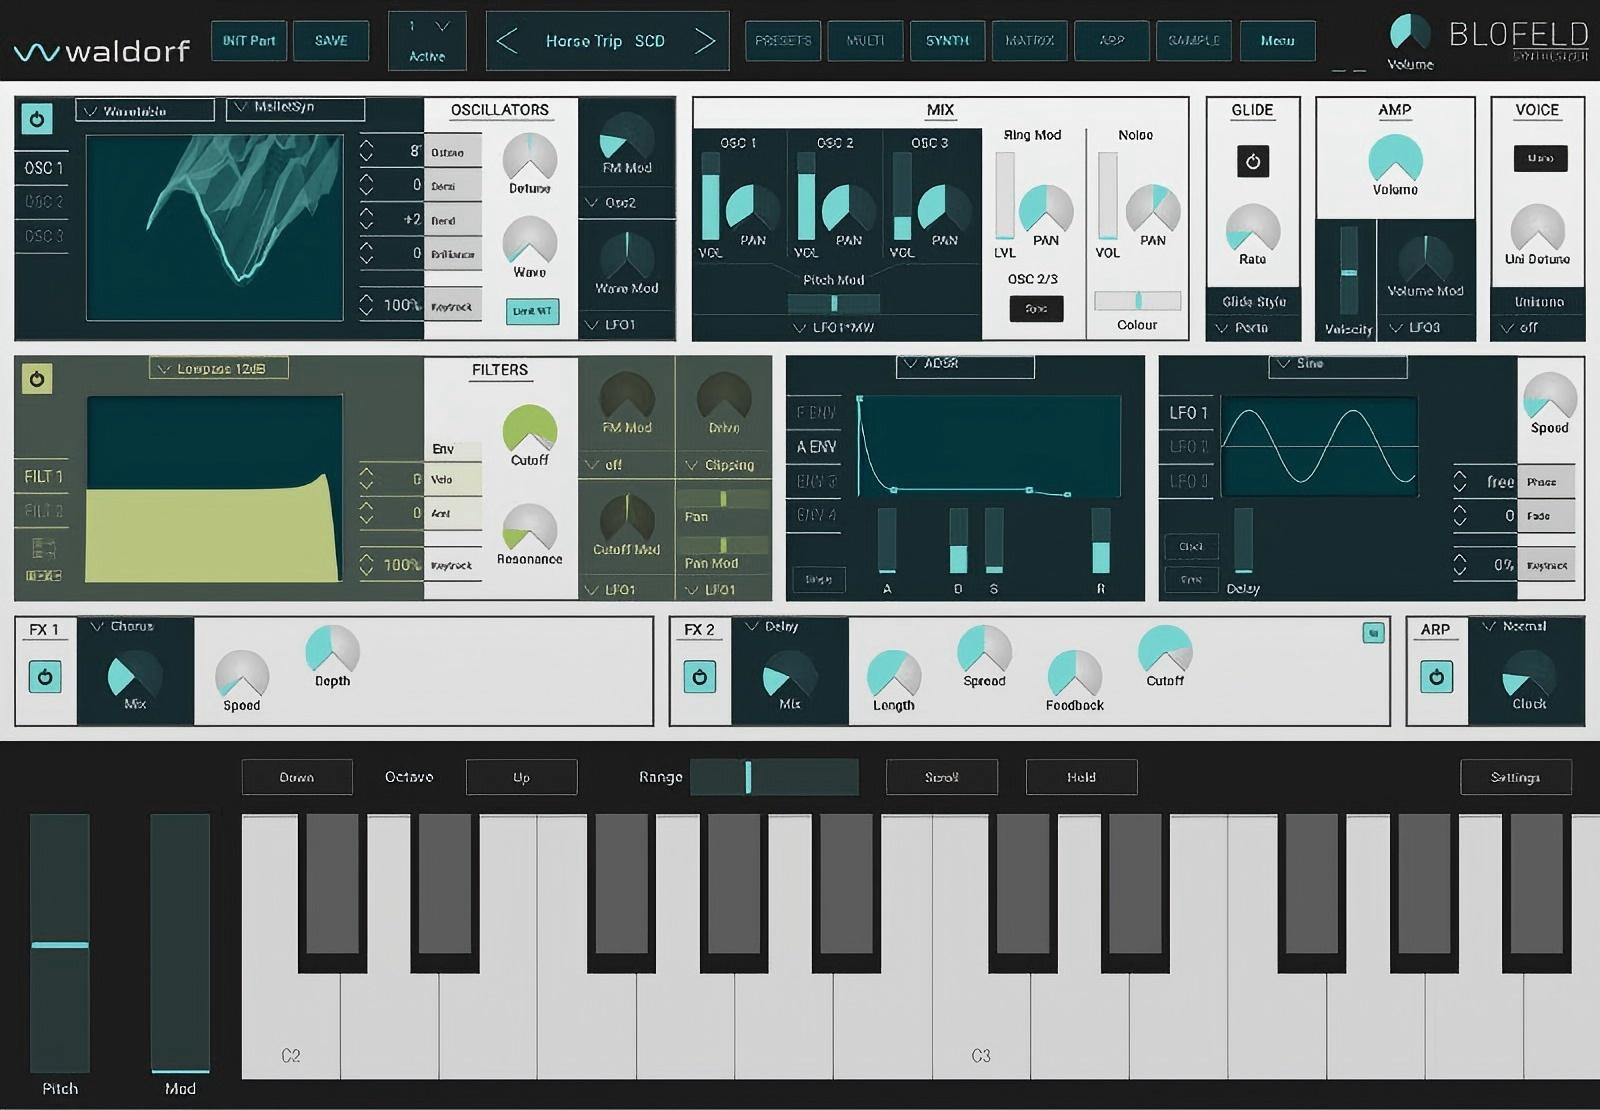Open the Clipping drive curve dropdown
Image resolution: width=1600 pixels, height=1110 pixels.
(721, 465)
